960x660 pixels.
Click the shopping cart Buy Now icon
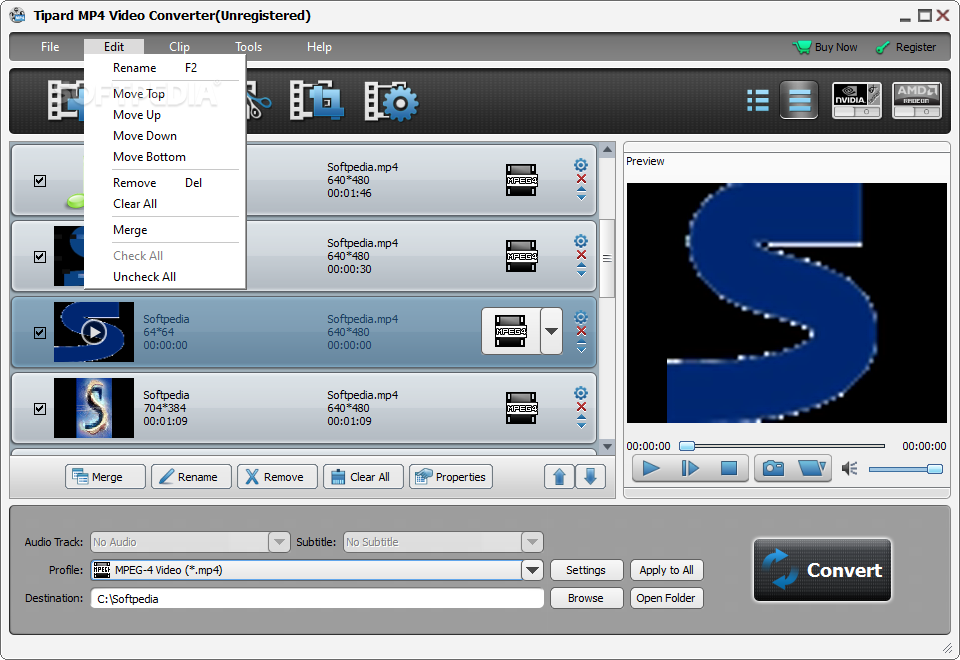point(801,47)
